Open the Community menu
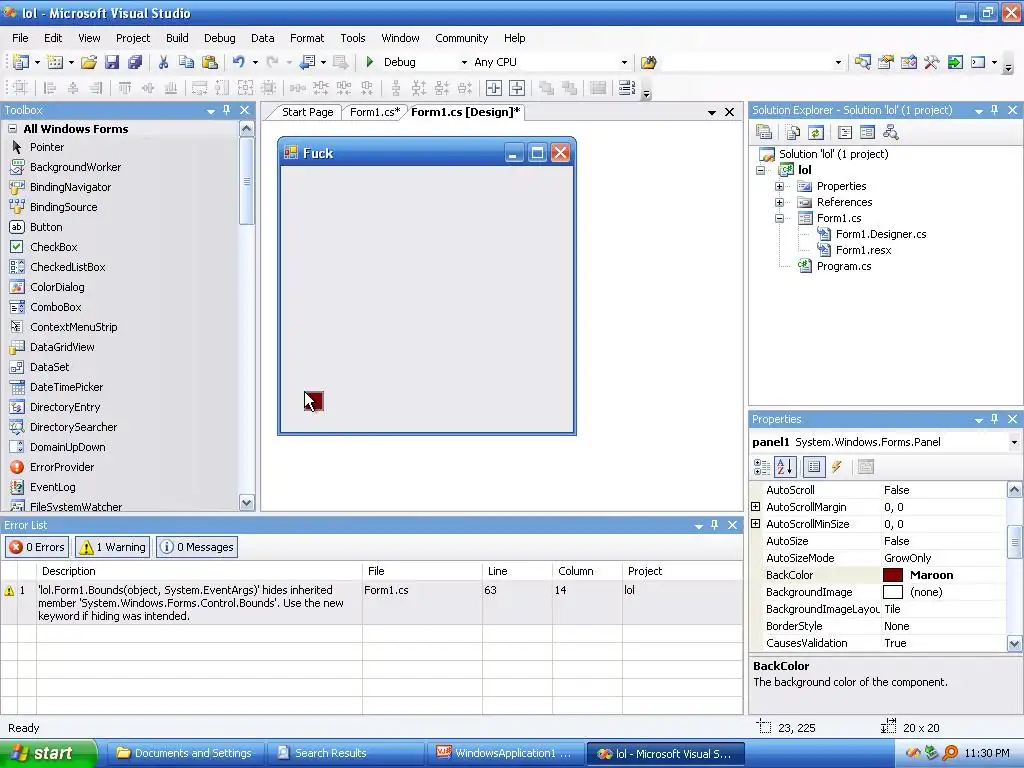 point(462,38)
